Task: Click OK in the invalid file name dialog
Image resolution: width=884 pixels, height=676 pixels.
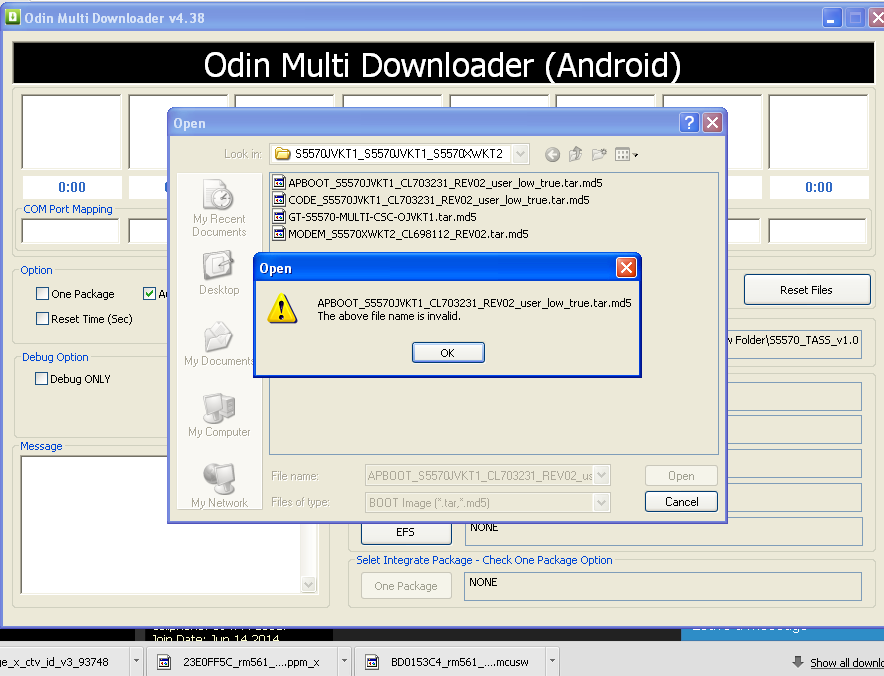Action: click(448, 352)
